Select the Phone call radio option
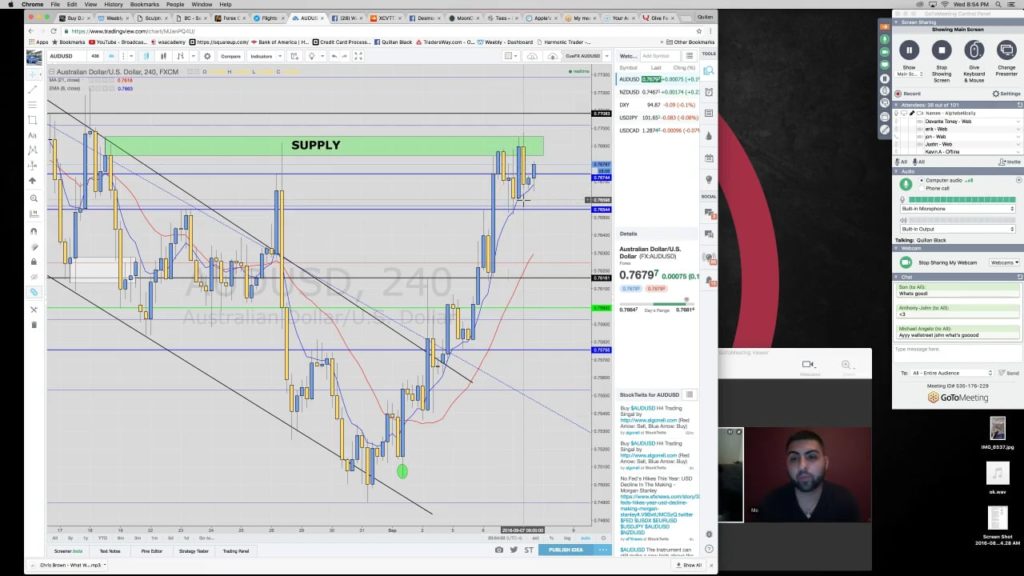 (922, 188)
